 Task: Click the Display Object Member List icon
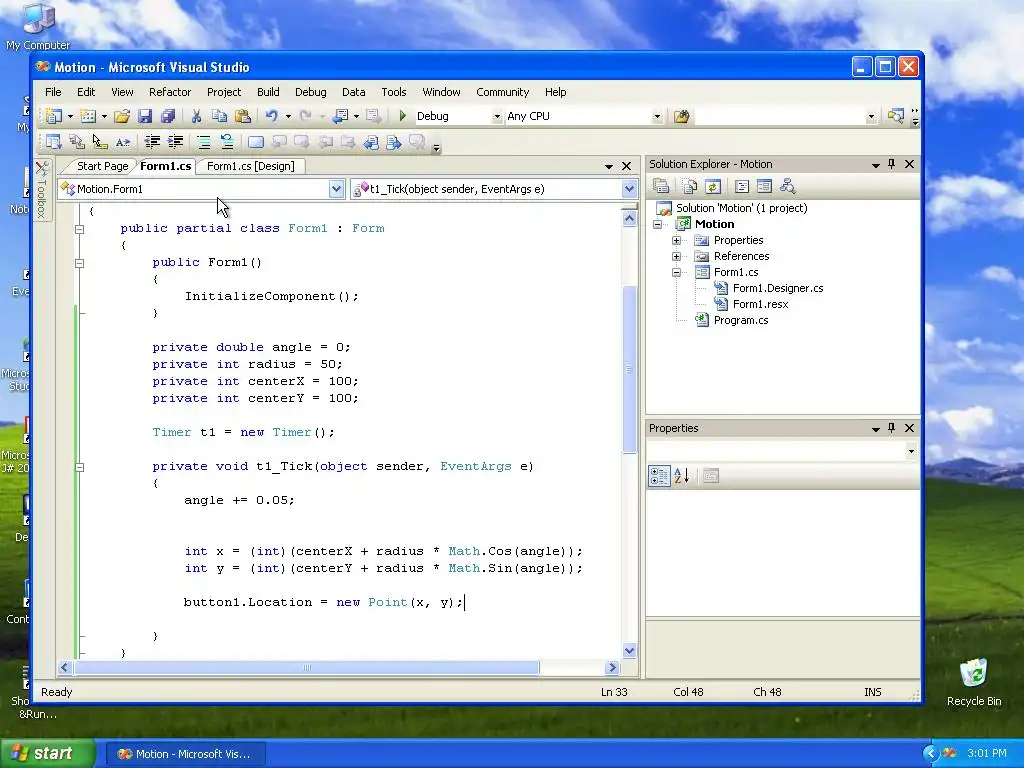point(54,142)
